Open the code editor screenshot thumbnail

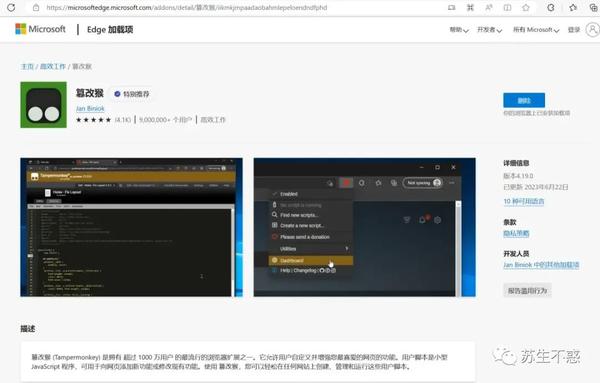click(x=131, y=227)
